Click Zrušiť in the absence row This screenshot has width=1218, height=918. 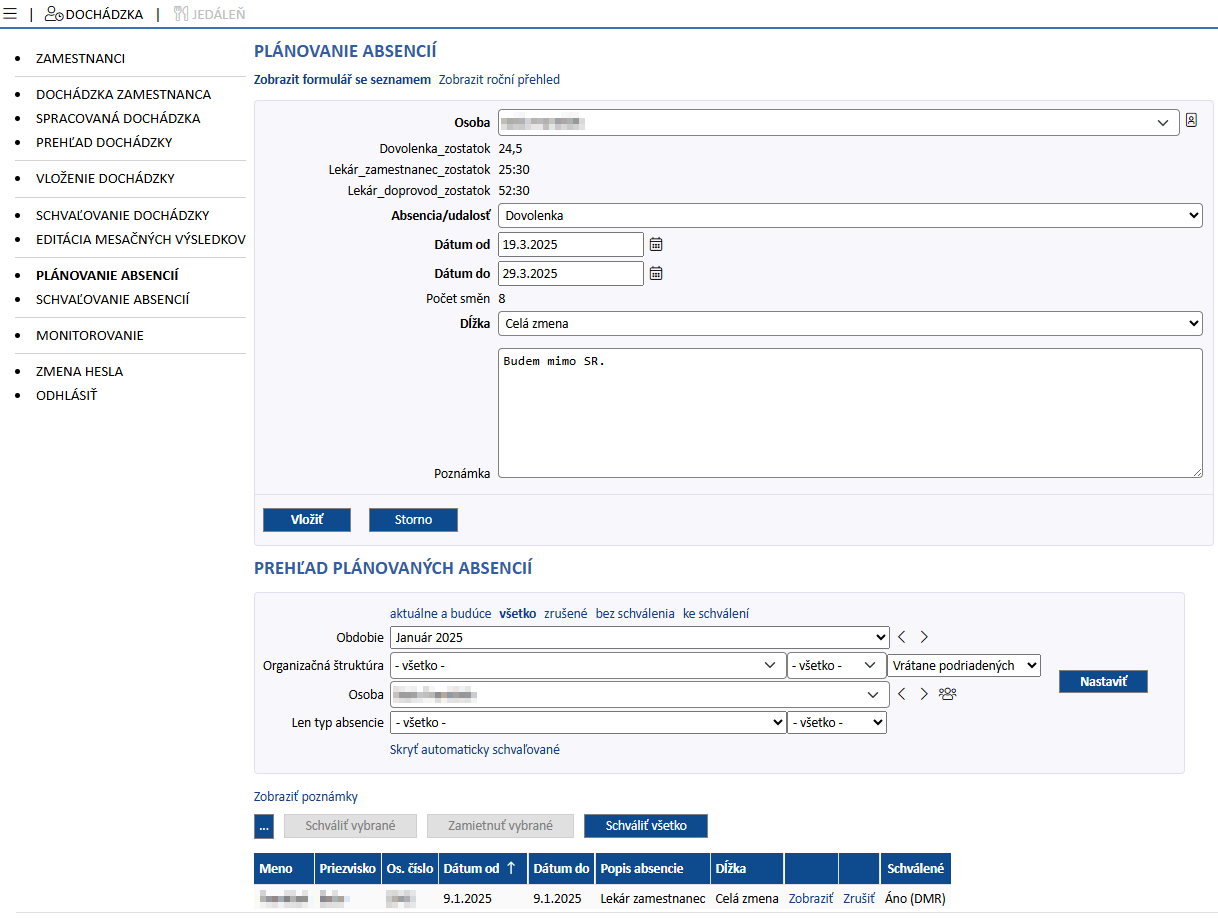[x=859, y=899]
